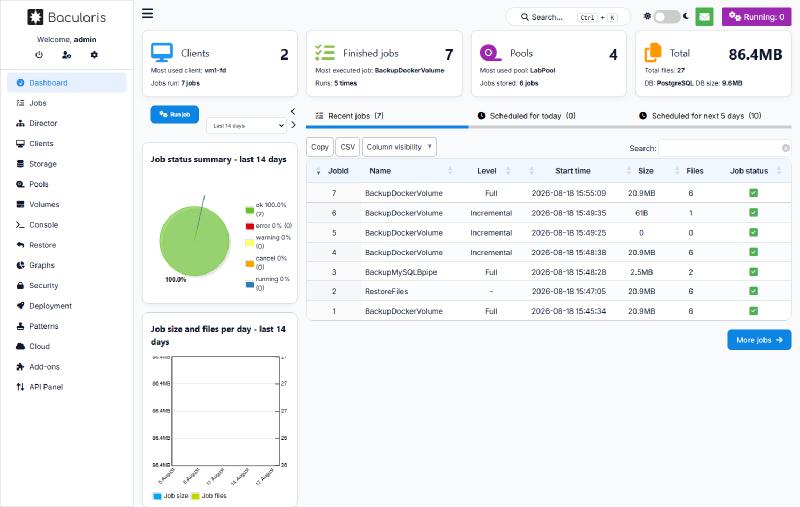Click the table Search input field
The height and width of the screenshot is (507, 800).
coord(724,148)
